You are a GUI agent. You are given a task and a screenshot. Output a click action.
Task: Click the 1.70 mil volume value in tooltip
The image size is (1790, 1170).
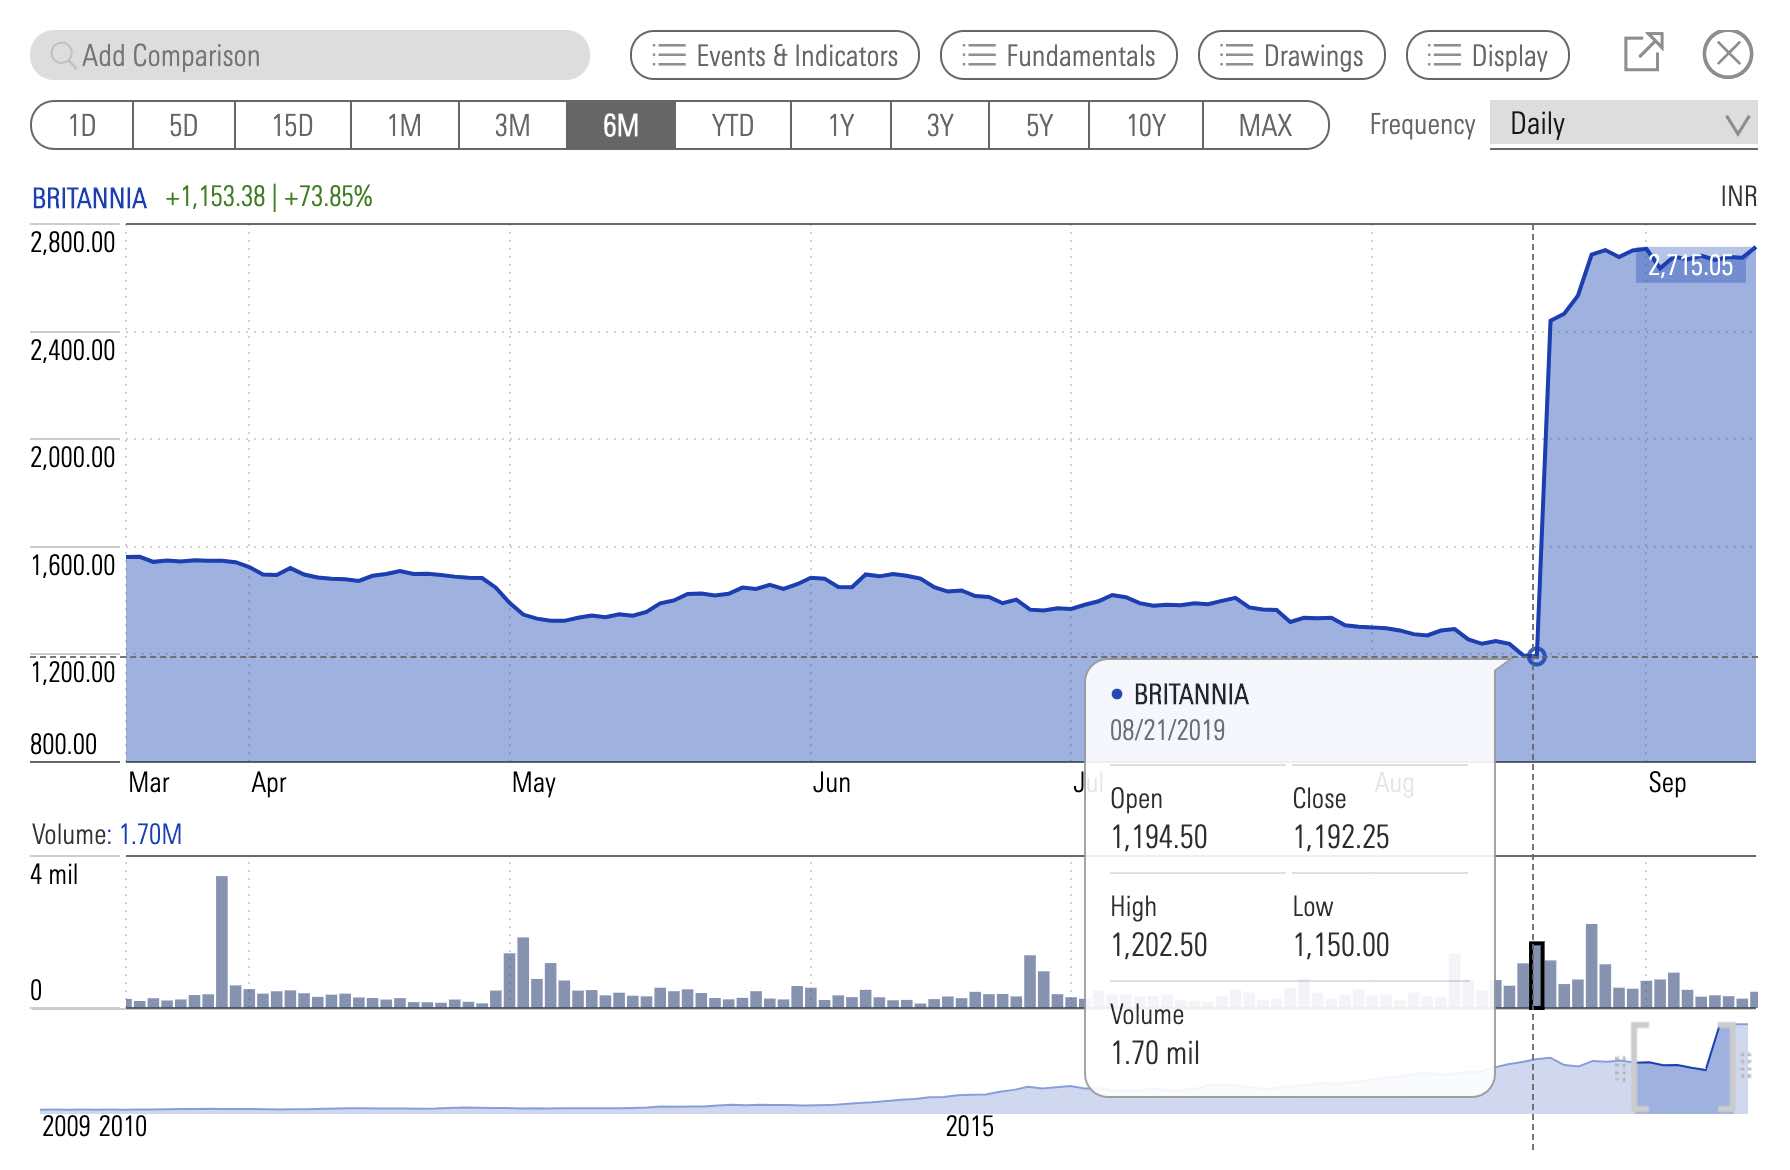(x=1155, y=1053)
